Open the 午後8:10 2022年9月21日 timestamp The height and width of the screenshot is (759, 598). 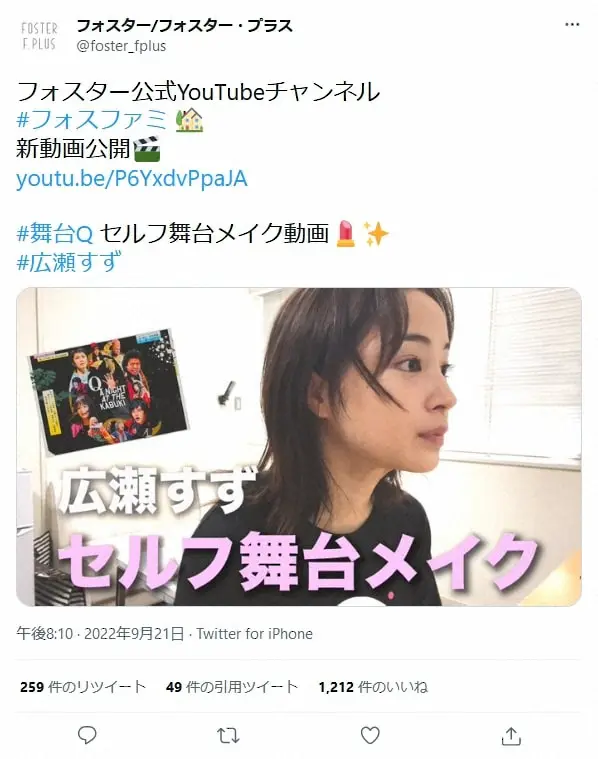100,634
